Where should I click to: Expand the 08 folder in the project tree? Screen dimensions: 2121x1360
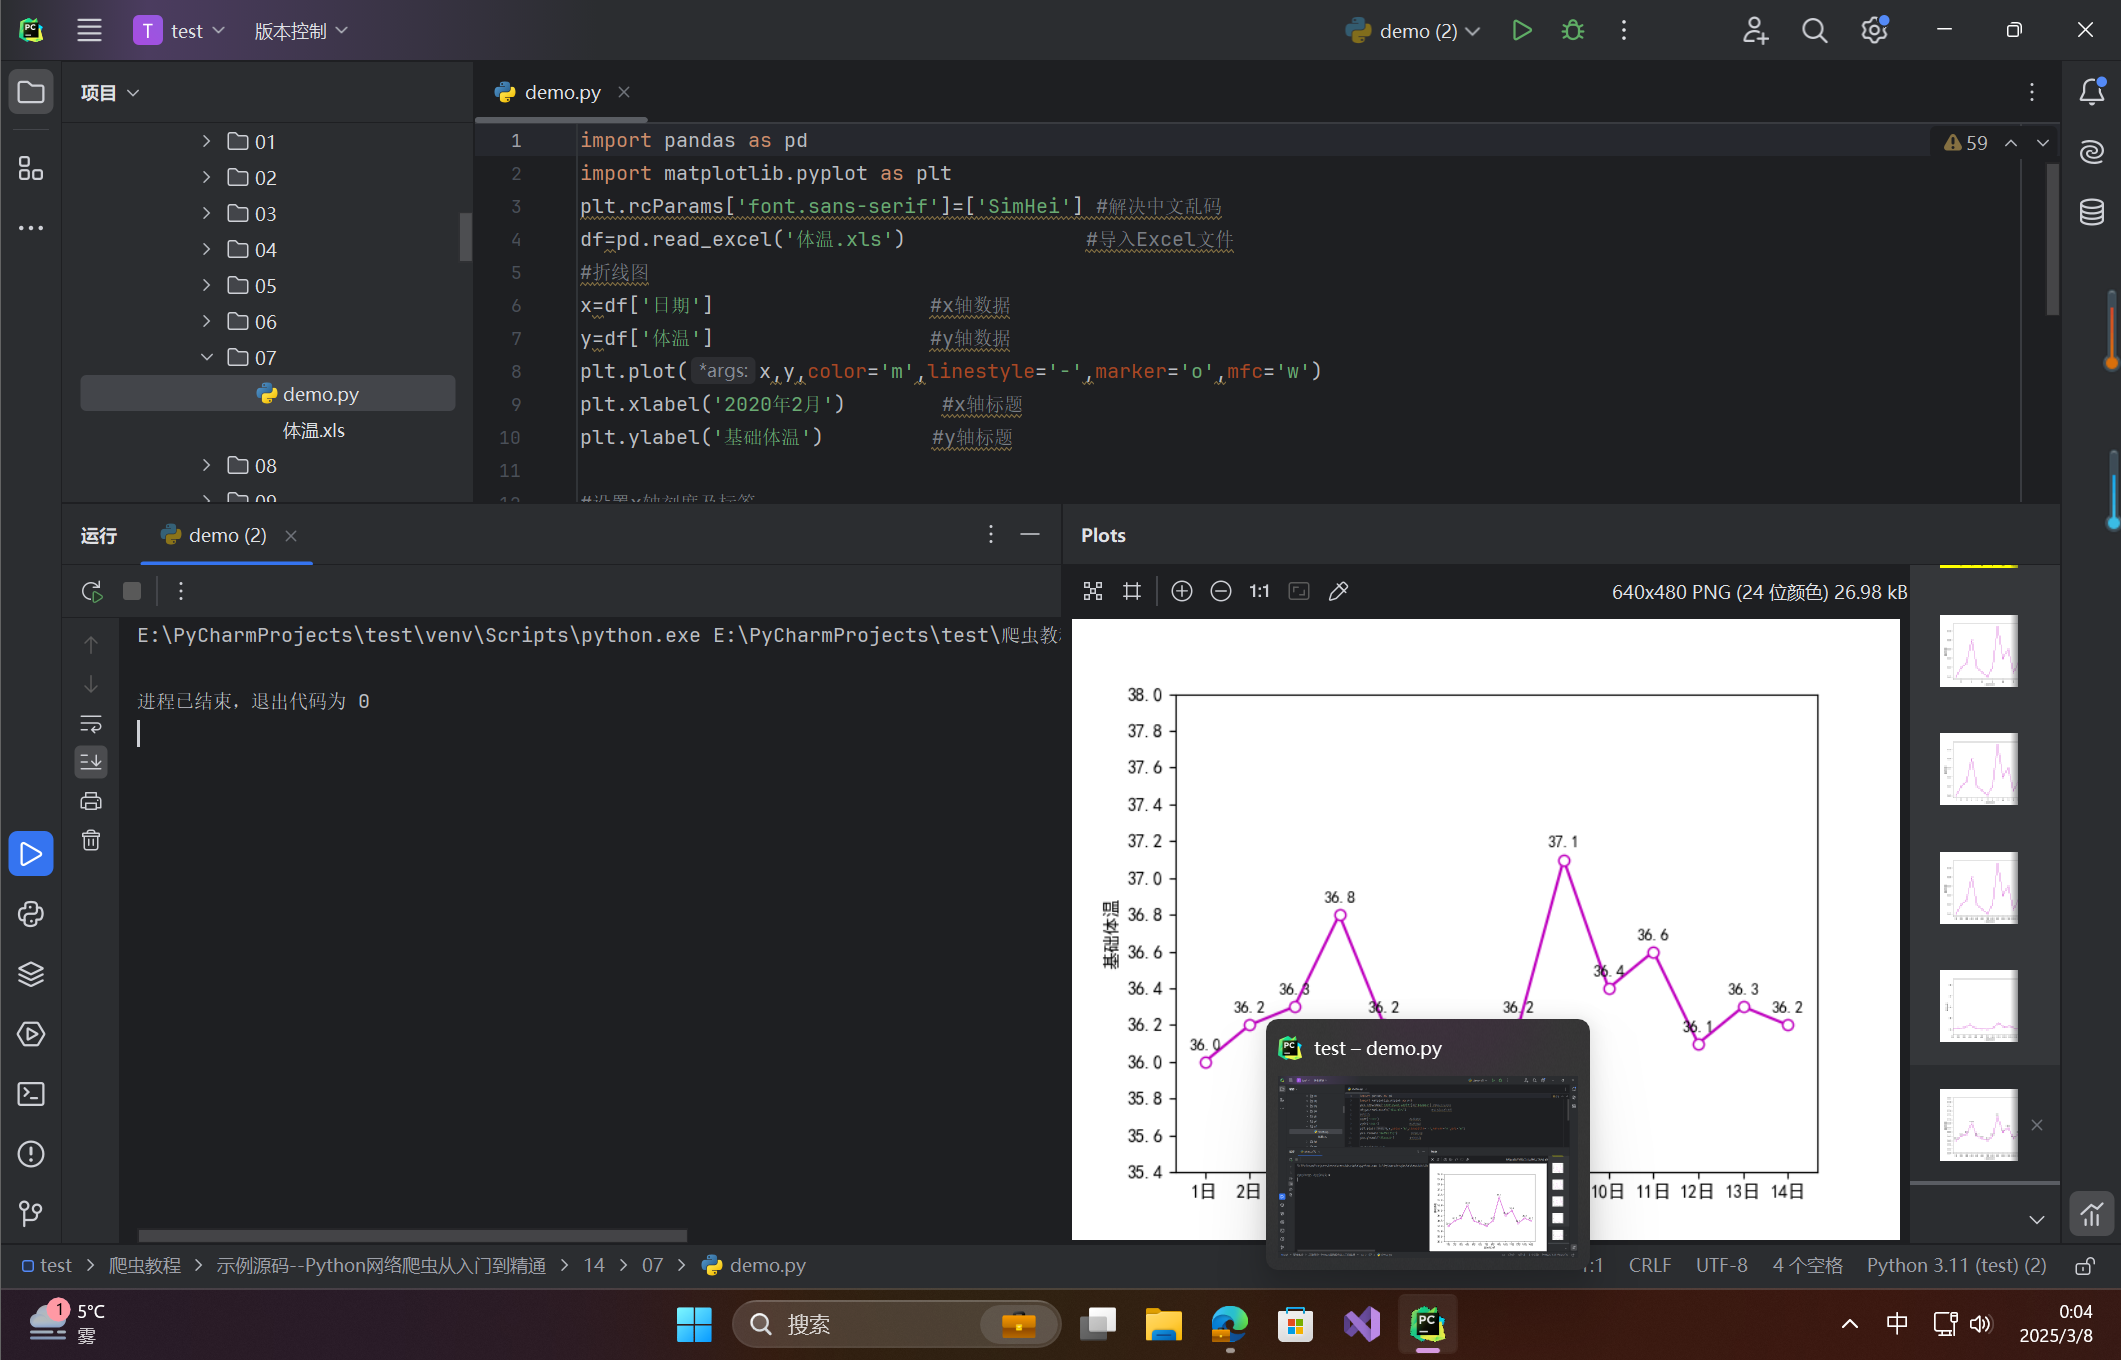[207, 465]
